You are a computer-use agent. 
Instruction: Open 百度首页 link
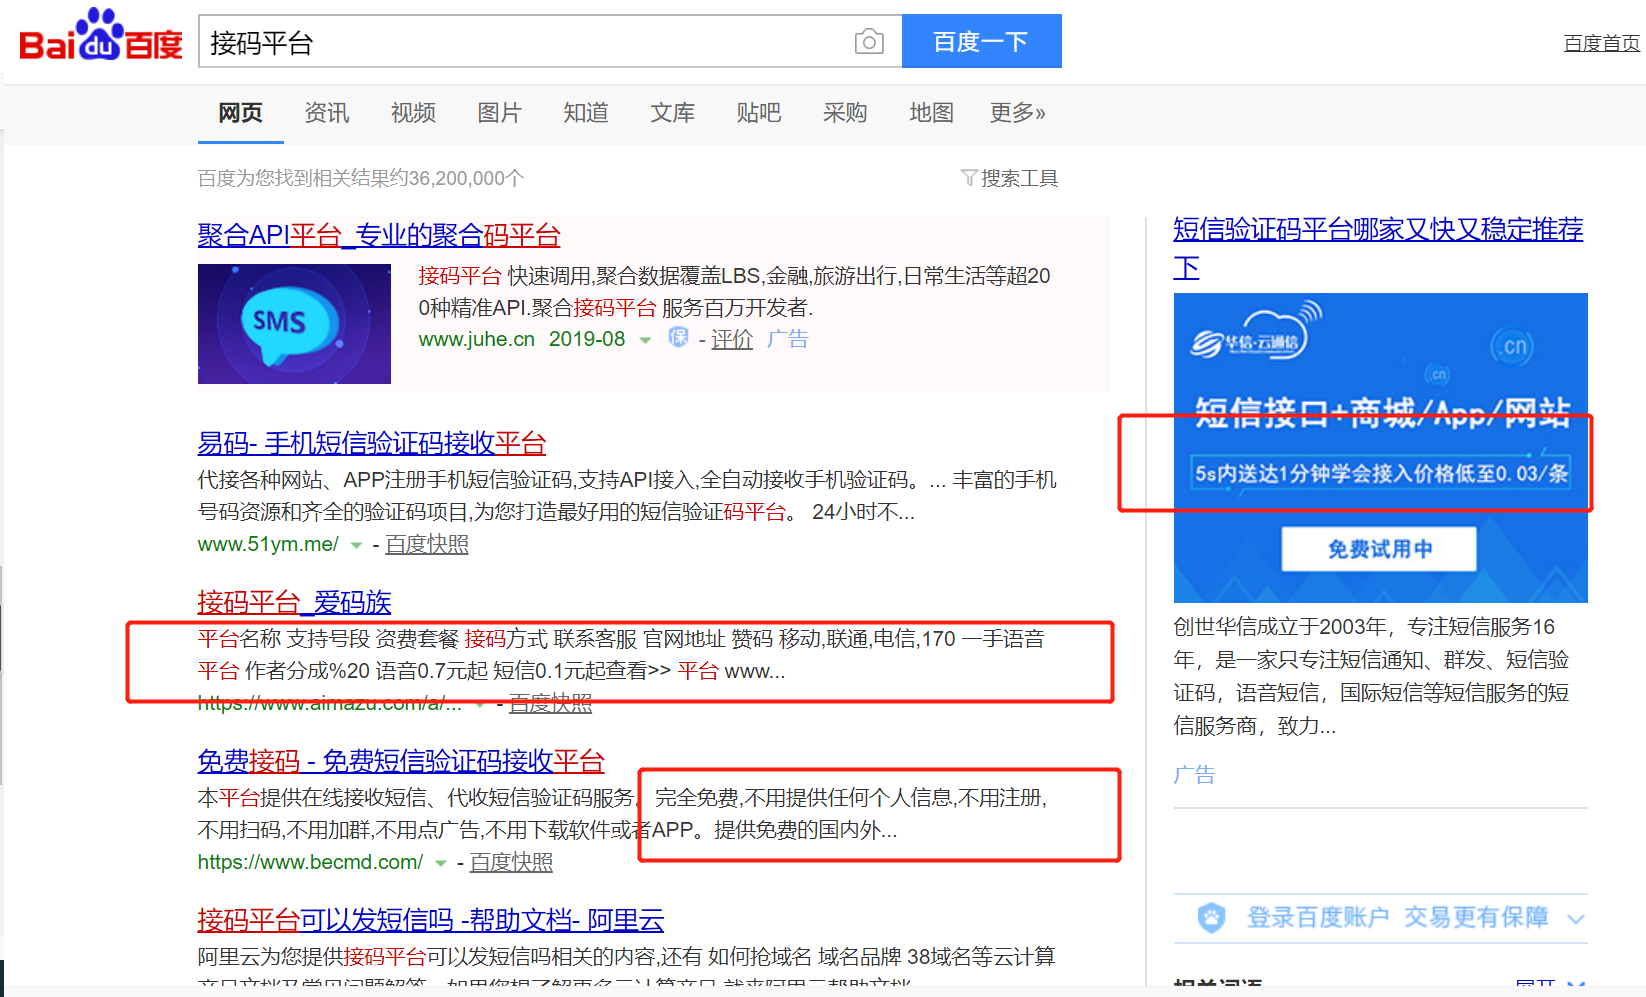pyautogui.click(x=1601, y=43)
